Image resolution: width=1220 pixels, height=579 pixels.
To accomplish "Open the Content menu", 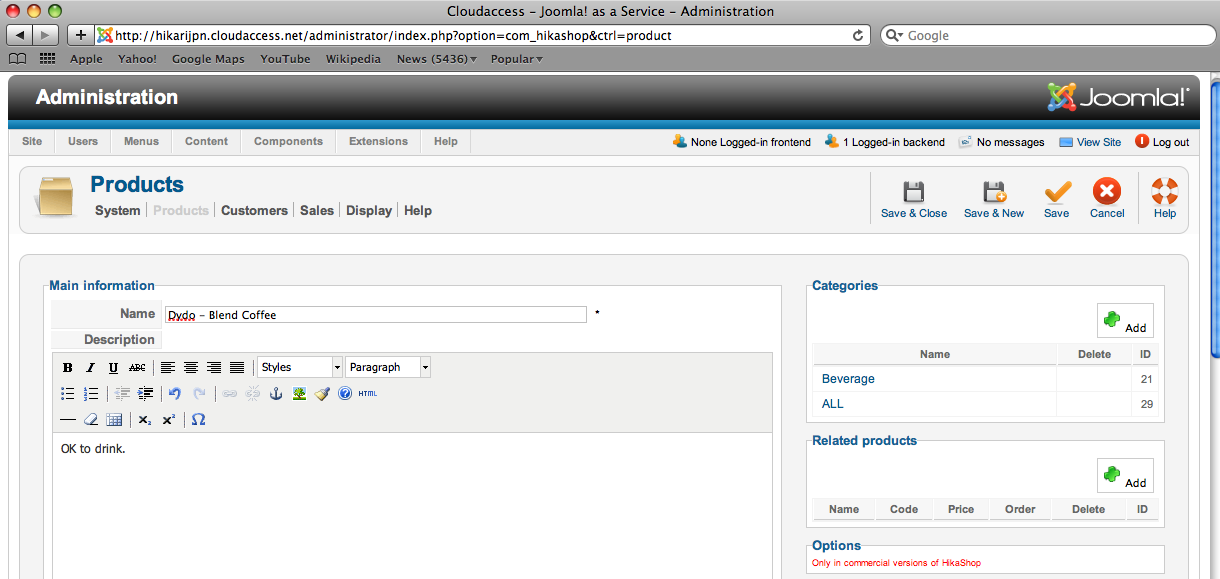I will click(206, 141).
